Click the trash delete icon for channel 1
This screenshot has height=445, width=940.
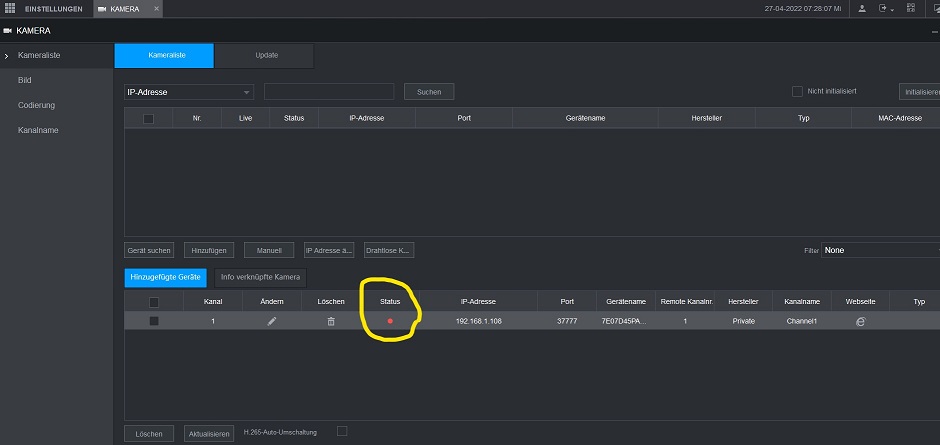coord(331,321)
